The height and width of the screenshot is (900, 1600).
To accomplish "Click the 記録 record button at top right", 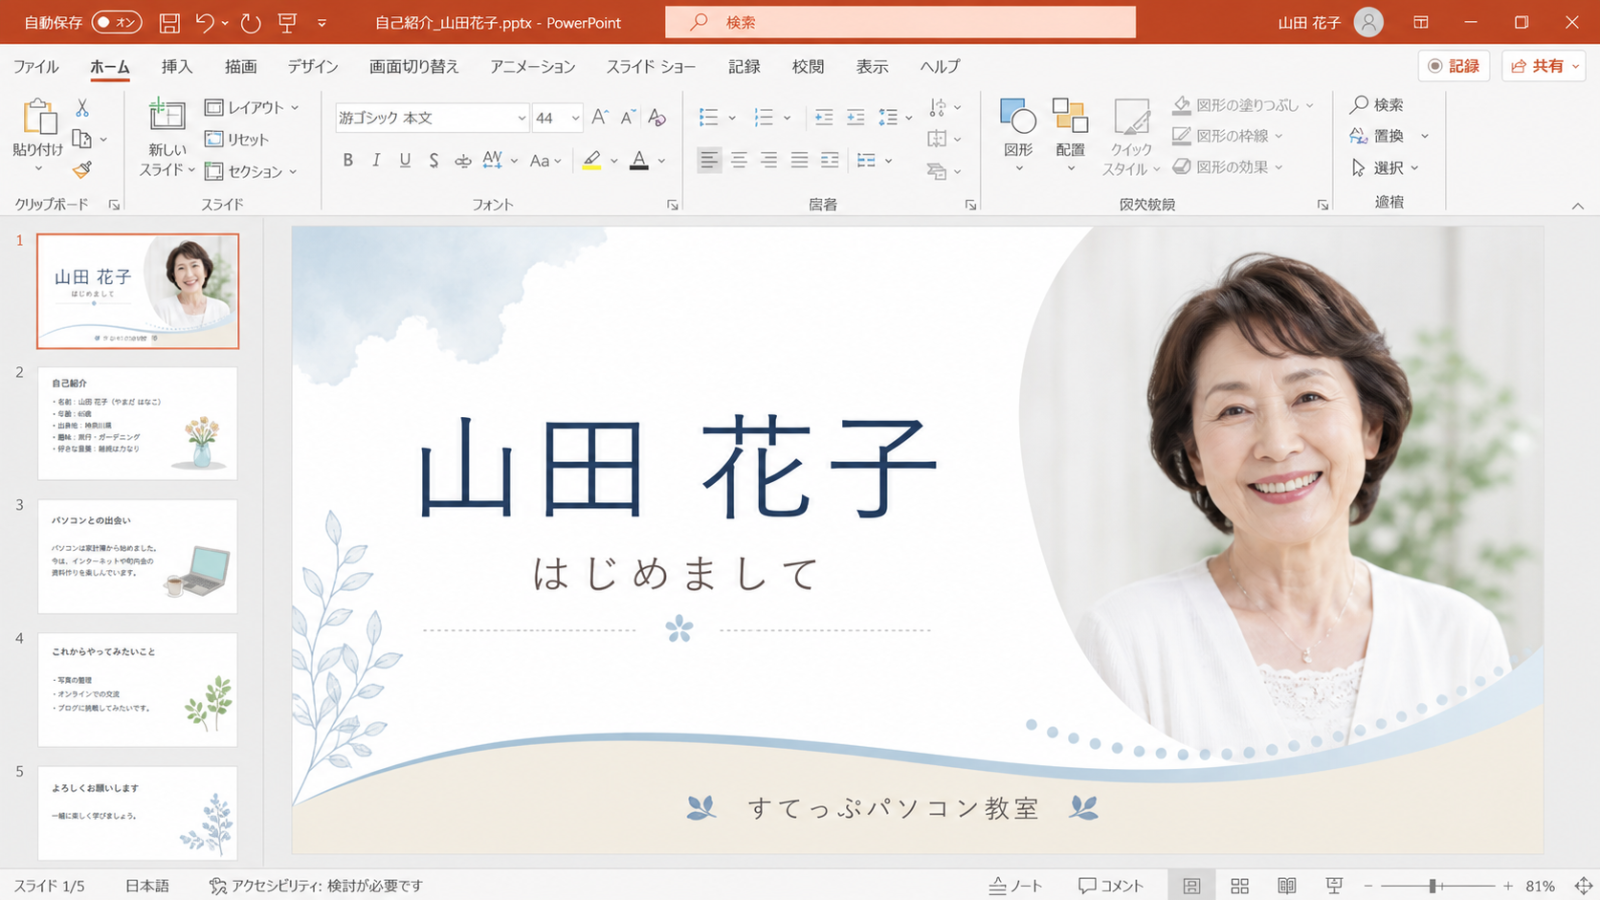I will pyautogui.click(x=1454, y=66).
